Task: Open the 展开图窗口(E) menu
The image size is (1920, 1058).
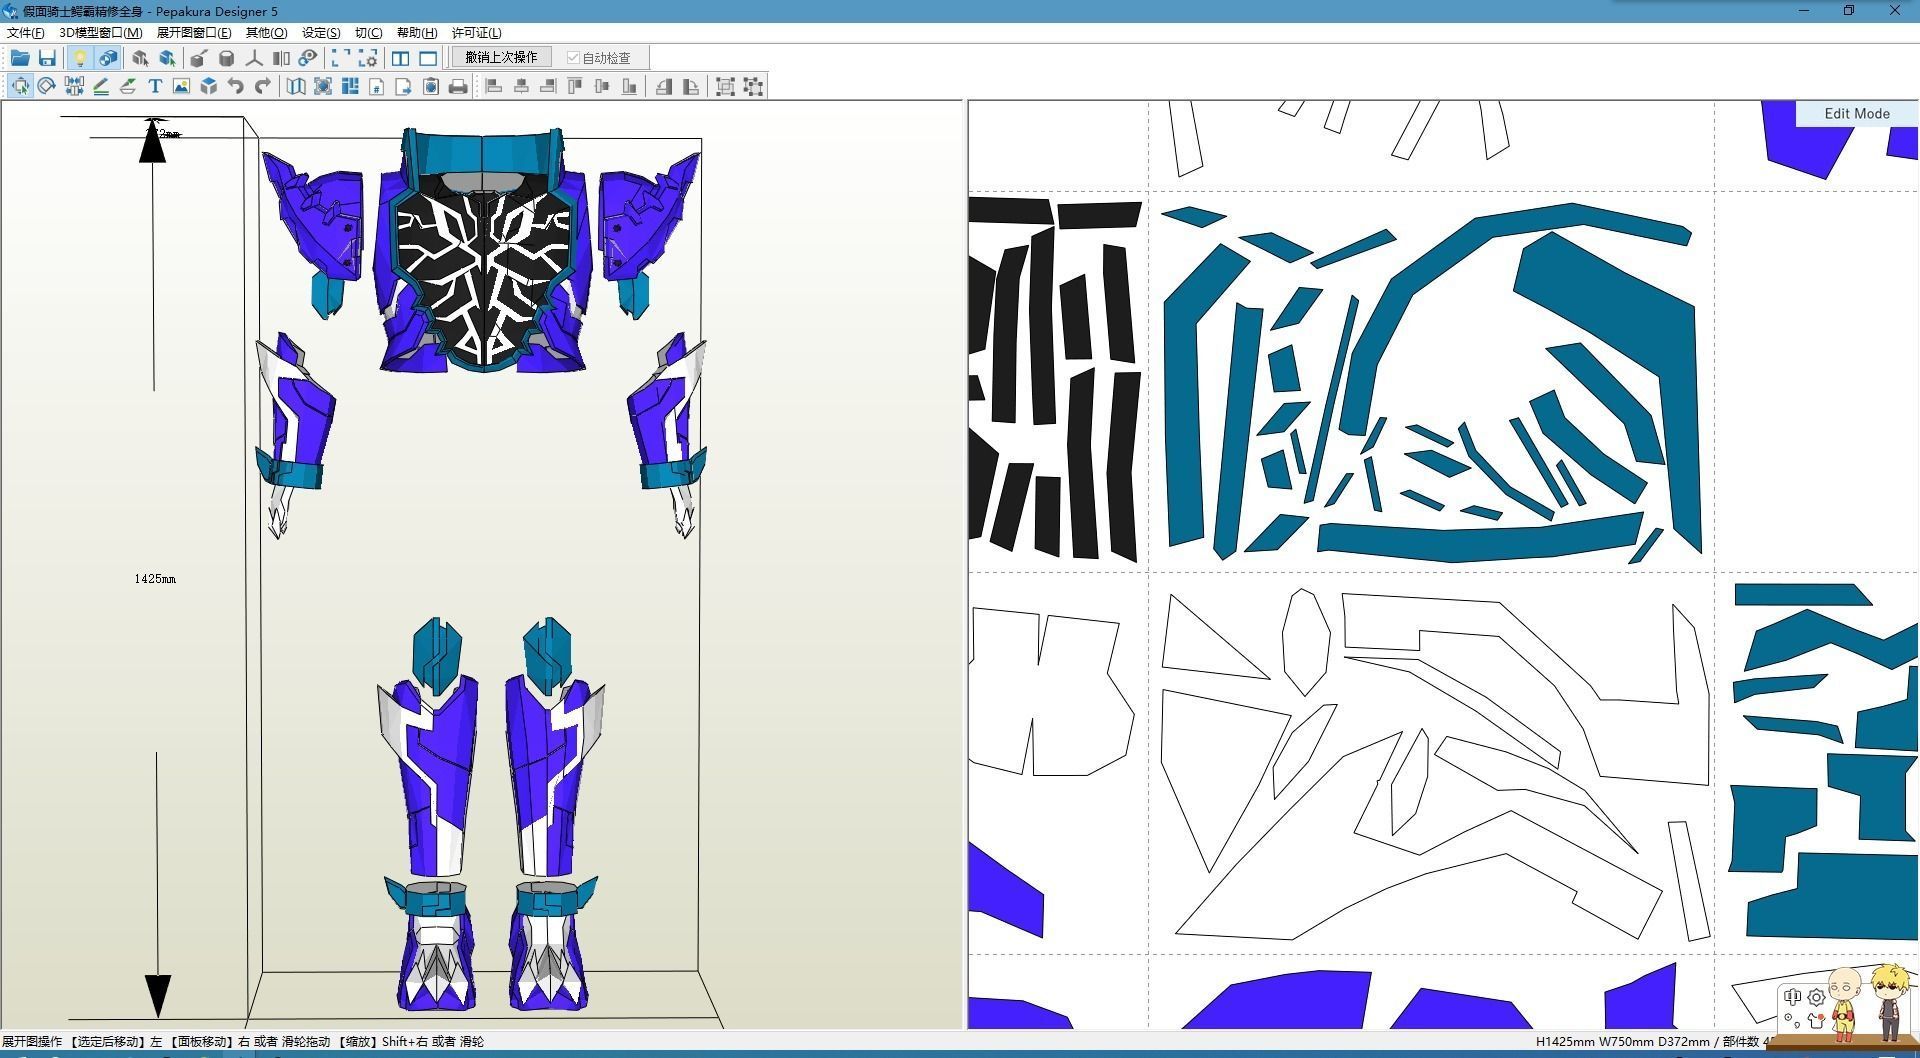Action: tap(193, 32)
